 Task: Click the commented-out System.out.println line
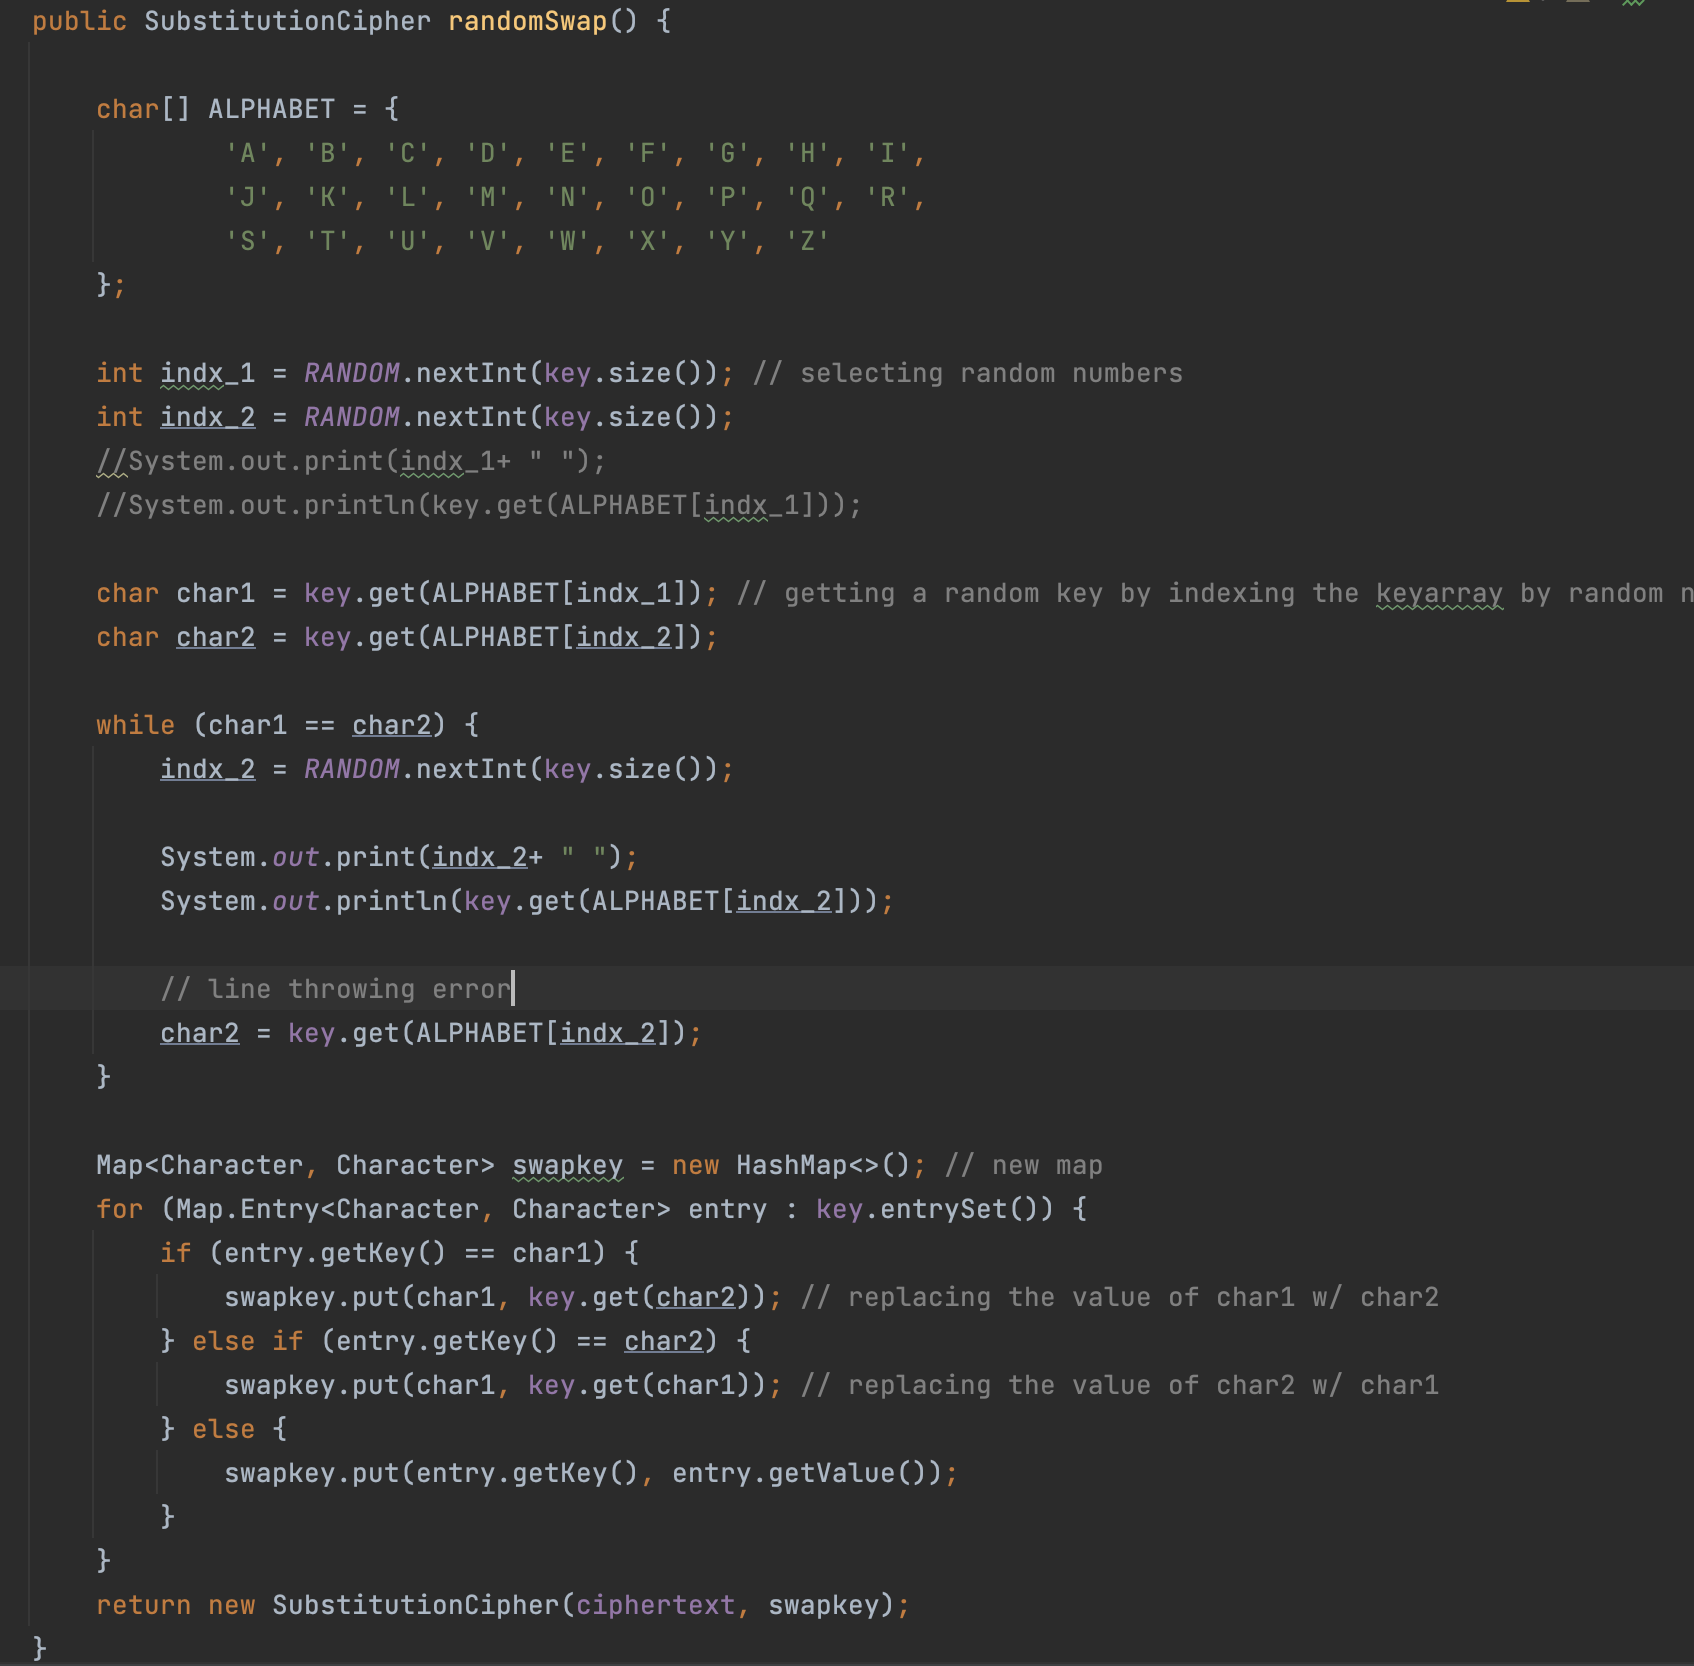(x=478, y=505)
